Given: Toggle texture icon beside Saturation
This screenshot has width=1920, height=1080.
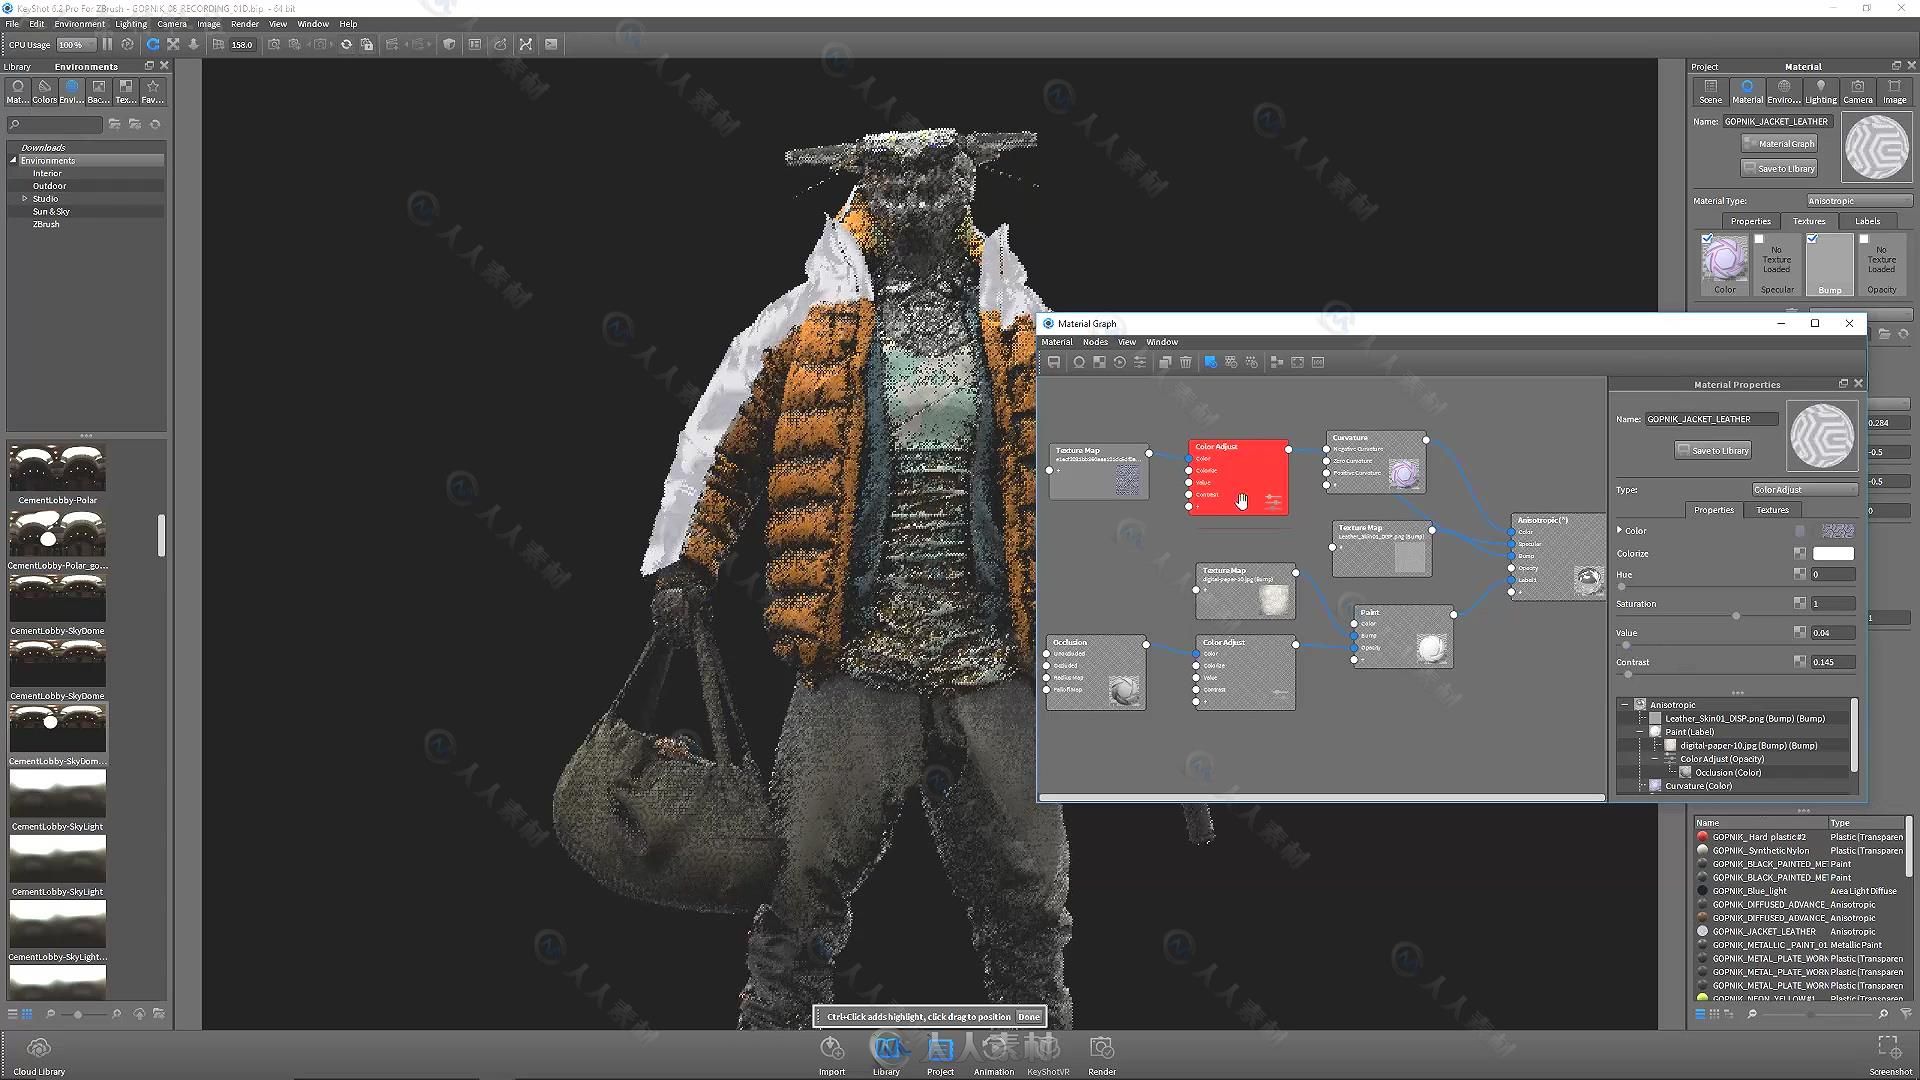Looking at the screenshot, I should click(1800, 603).
